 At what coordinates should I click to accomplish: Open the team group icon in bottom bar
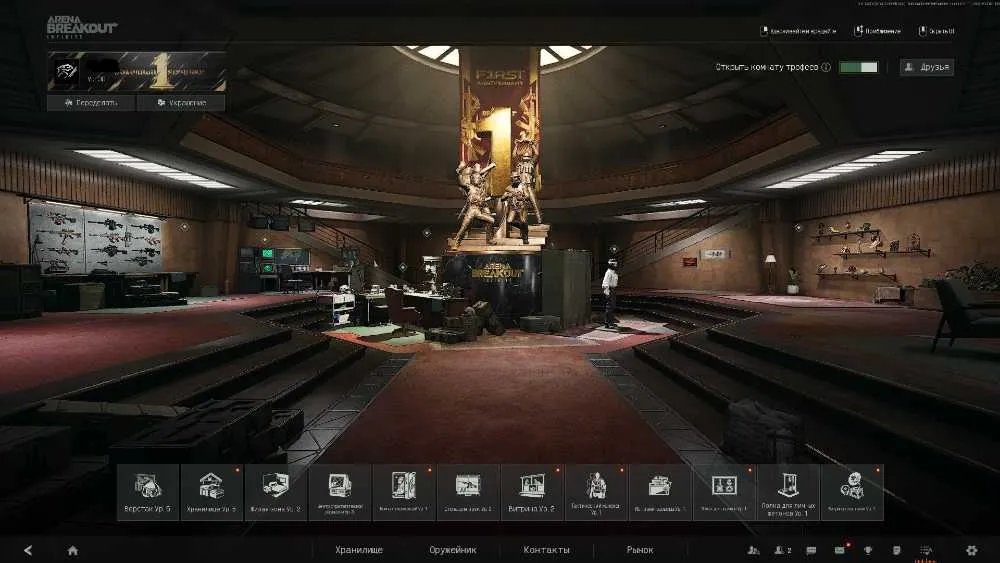[x=753, y=550]
